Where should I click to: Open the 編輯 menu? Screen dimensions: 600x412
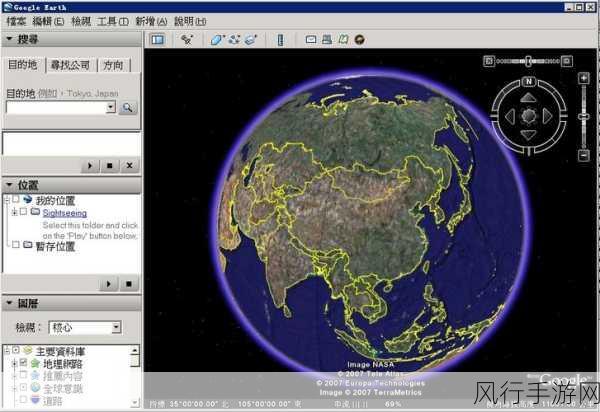click(x=48, y=21)
